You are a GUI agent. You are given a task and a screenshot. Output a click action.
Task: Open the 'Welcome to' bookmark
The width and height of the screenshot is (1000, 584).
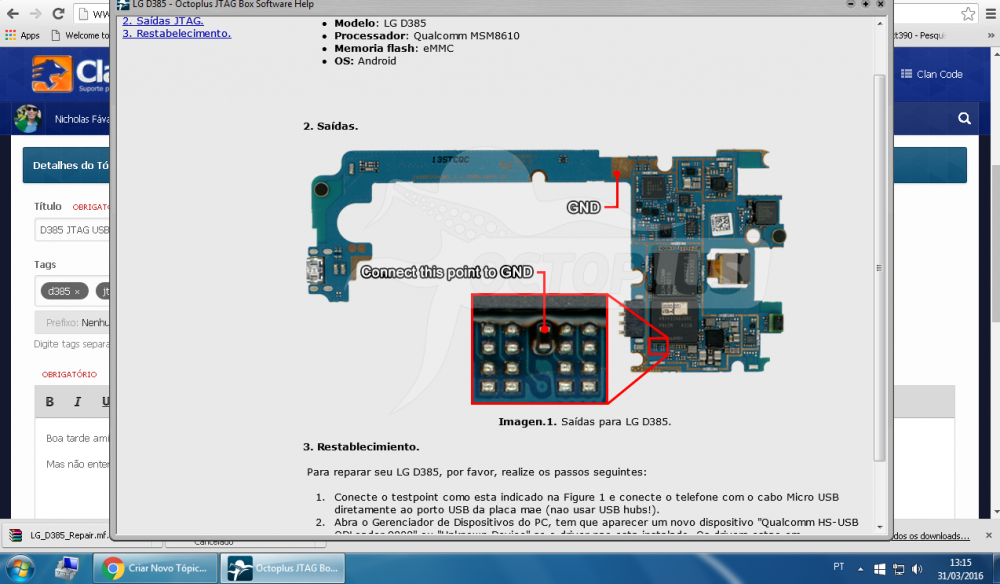coord(80,35)
